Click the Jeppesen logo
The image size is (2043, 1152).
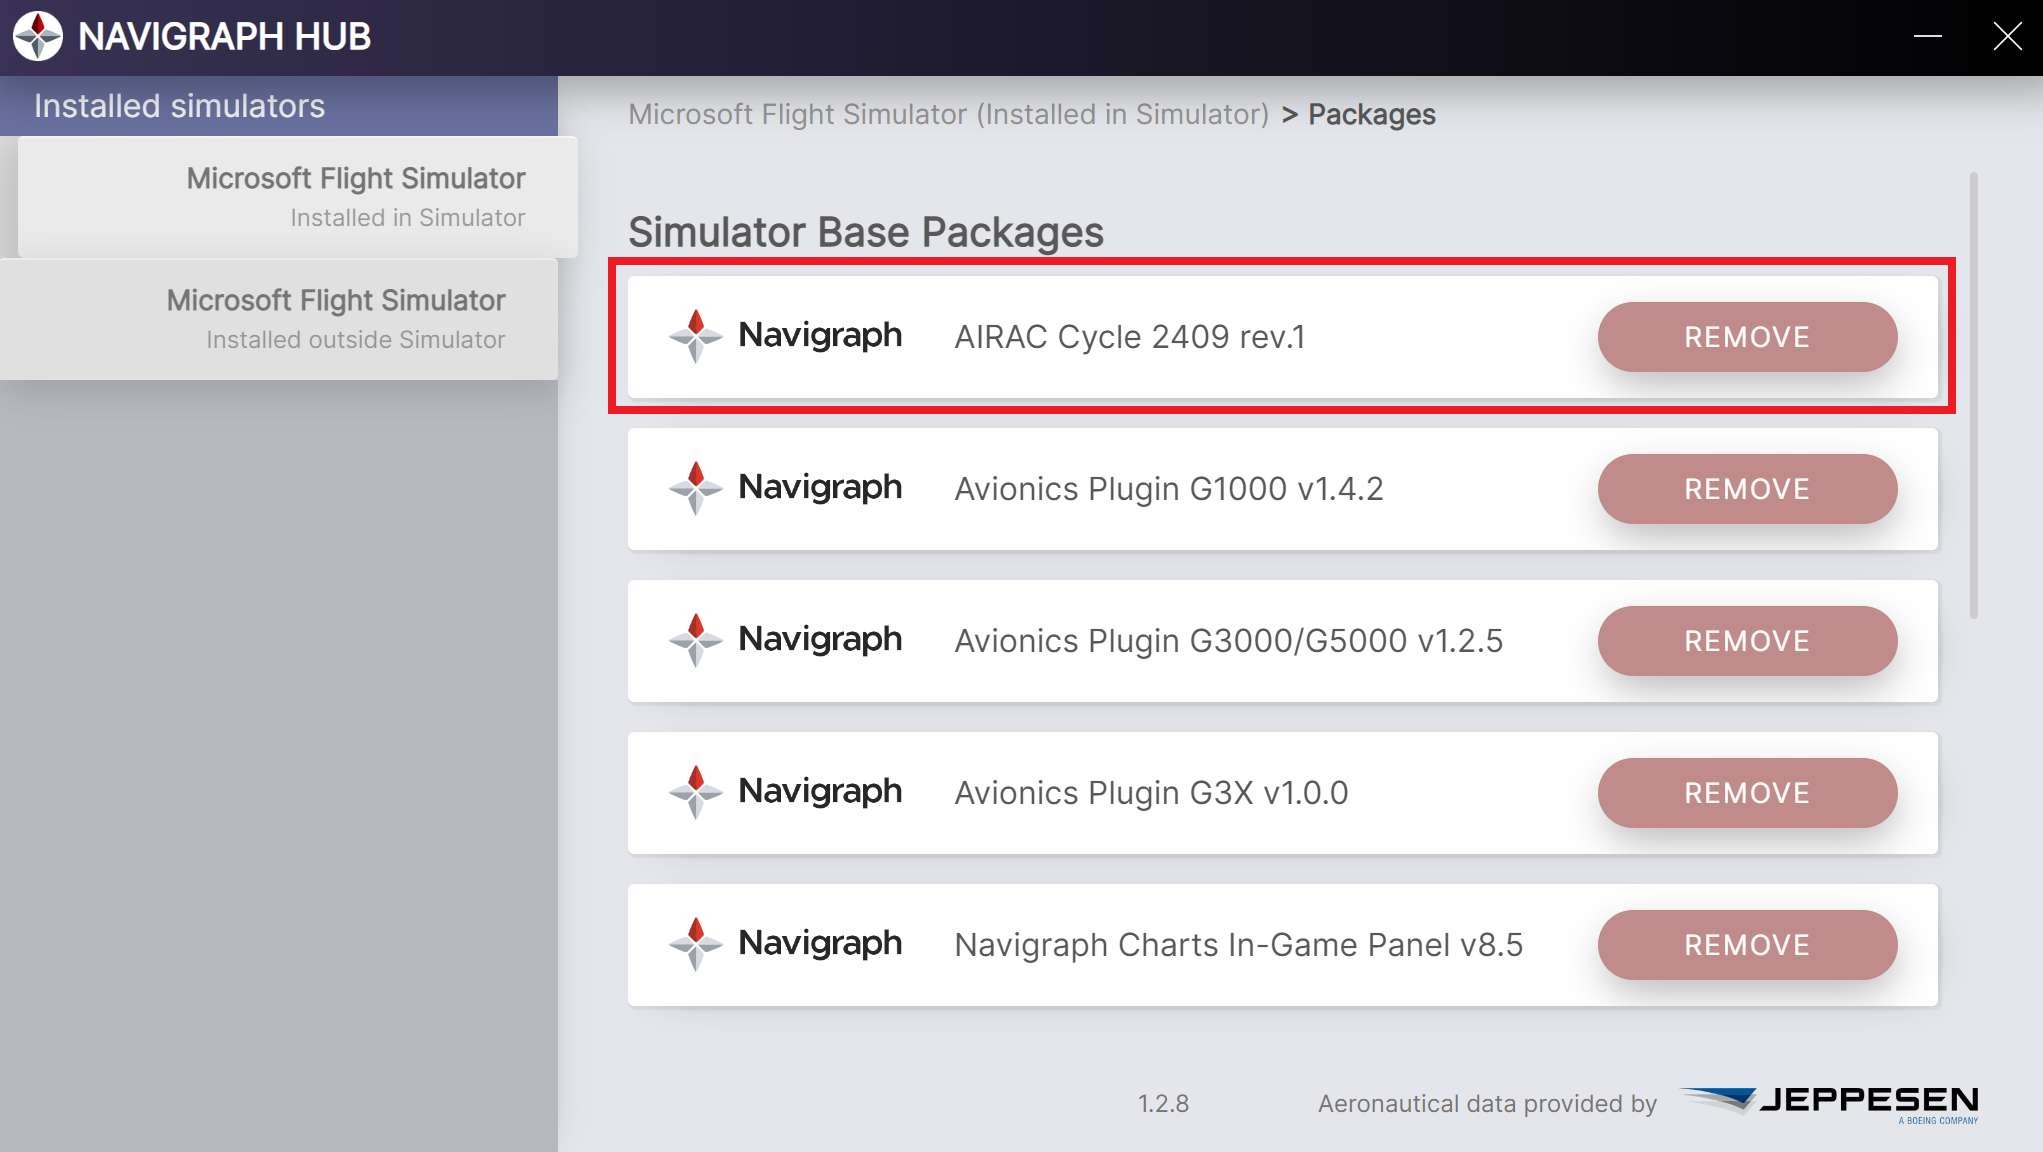1830,1104
